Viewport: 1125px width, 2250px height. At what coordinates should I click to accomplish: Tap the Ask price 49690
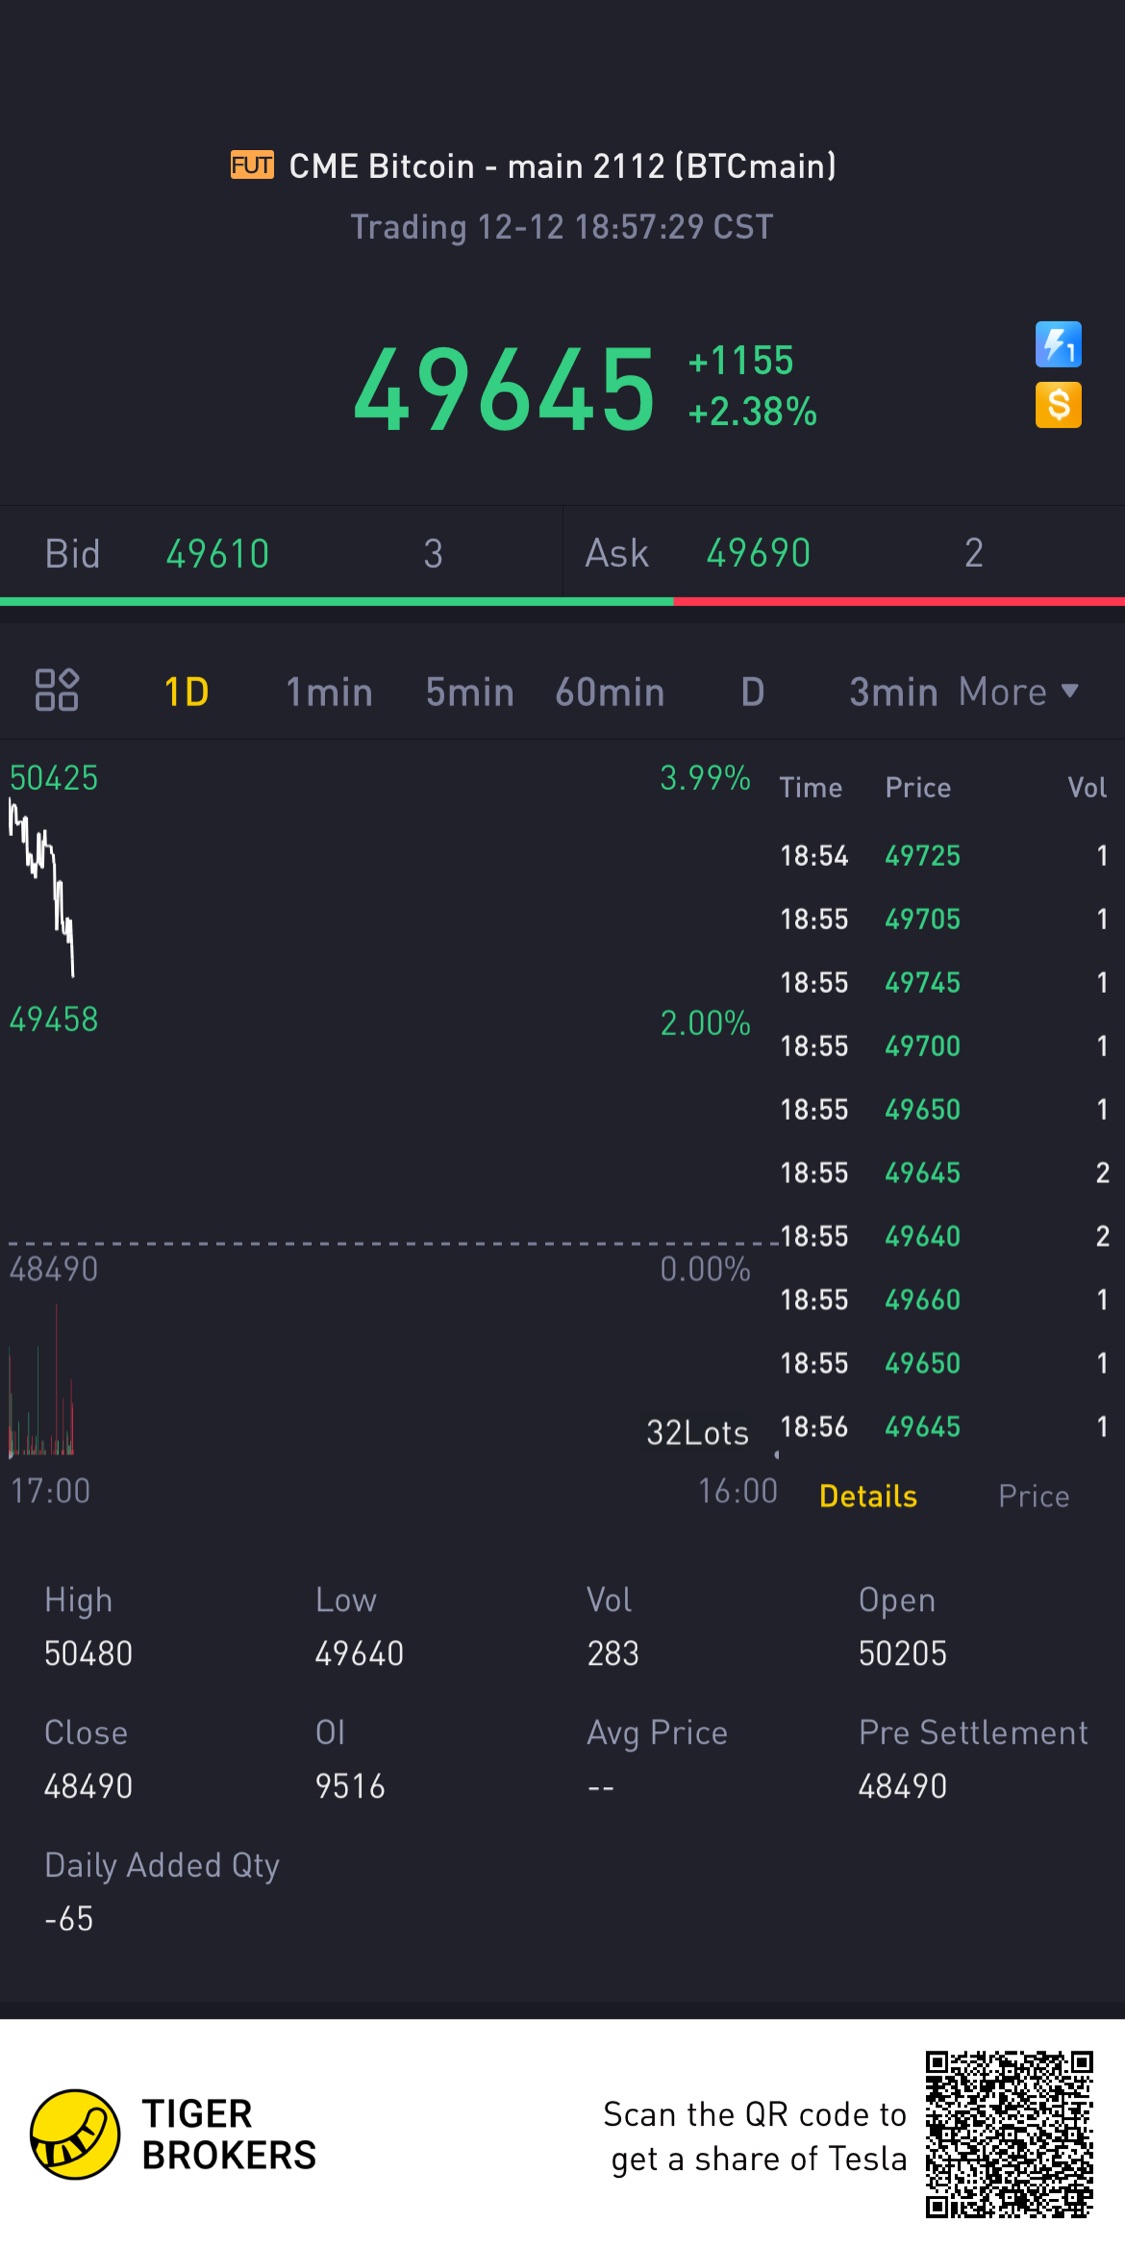(758, 553)
